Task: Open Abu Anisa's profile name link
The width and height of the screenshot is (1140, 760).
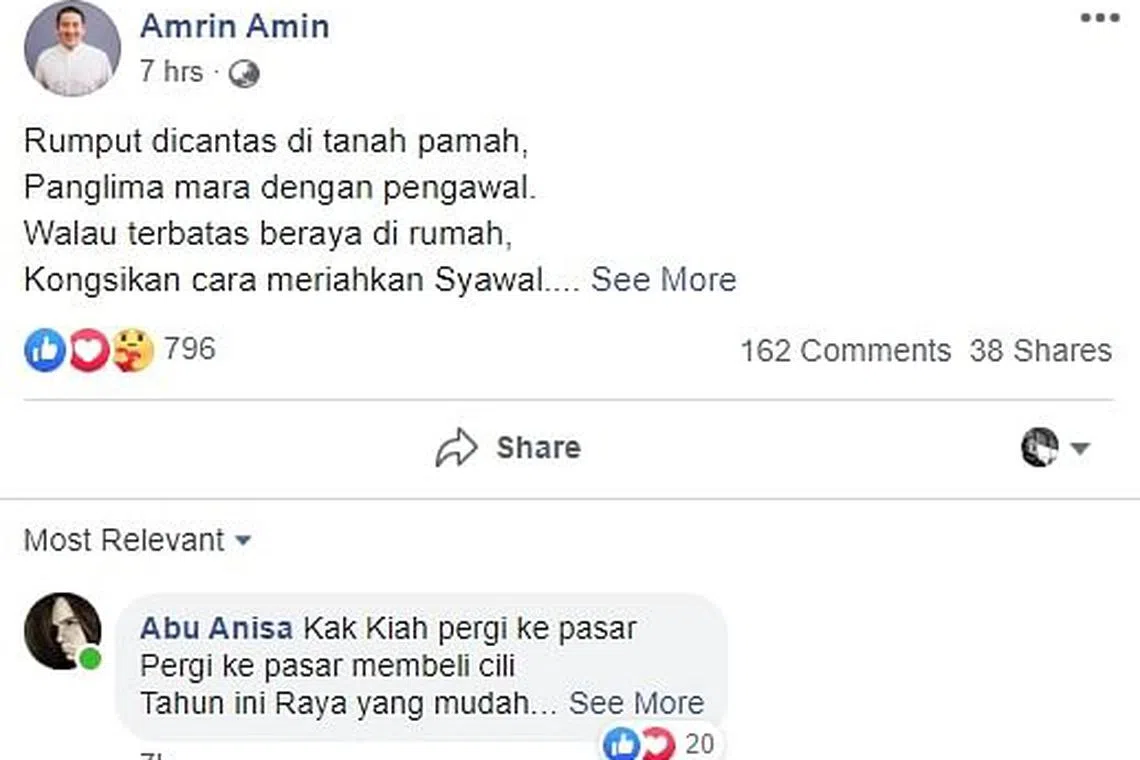Action: [216, 629]
